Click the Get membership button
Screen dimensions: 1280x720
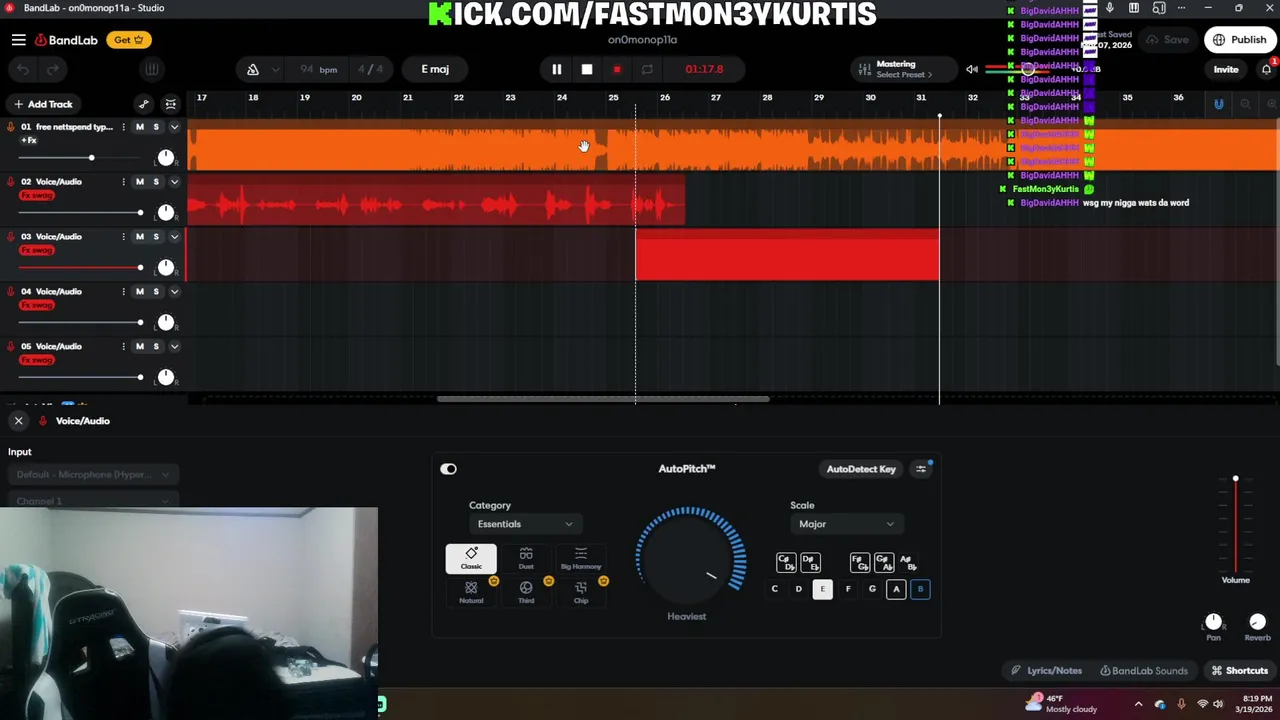click(129, 40)
